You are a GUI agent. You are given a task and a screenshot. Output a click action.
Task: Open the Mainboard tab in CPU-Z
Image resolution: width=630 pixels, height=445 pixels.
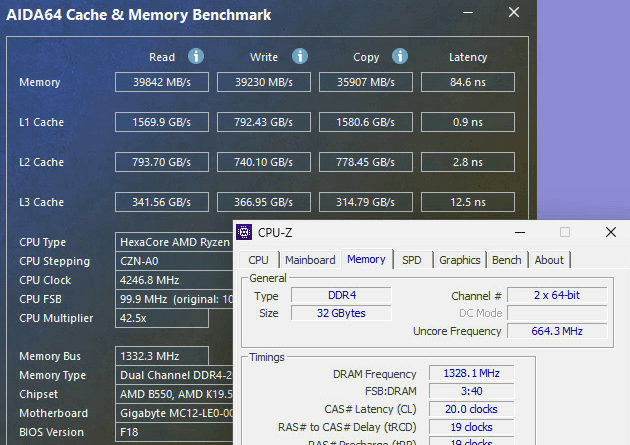[x=310, y=260]
